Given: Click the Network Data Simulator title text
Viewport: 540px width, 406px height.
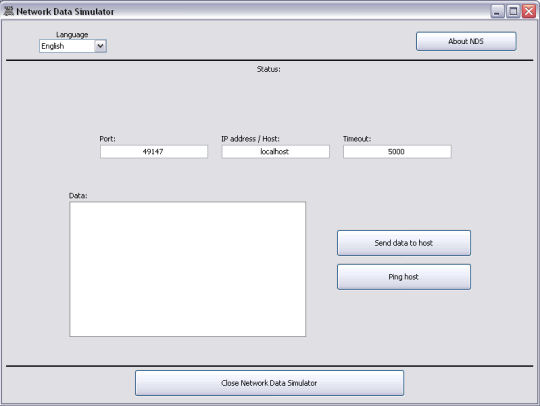Looking at the screenshot, I should click(65, 12).
